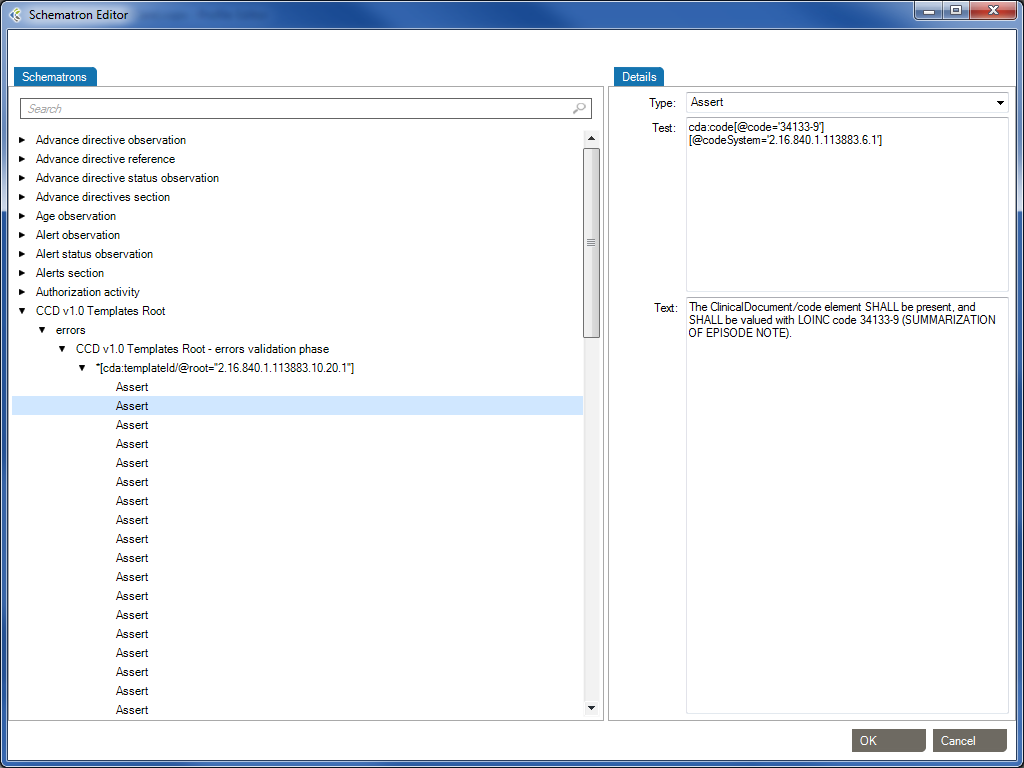The image size is (1024, 768).
Task: Click inside the Text message text area
Action: point(847,505)
